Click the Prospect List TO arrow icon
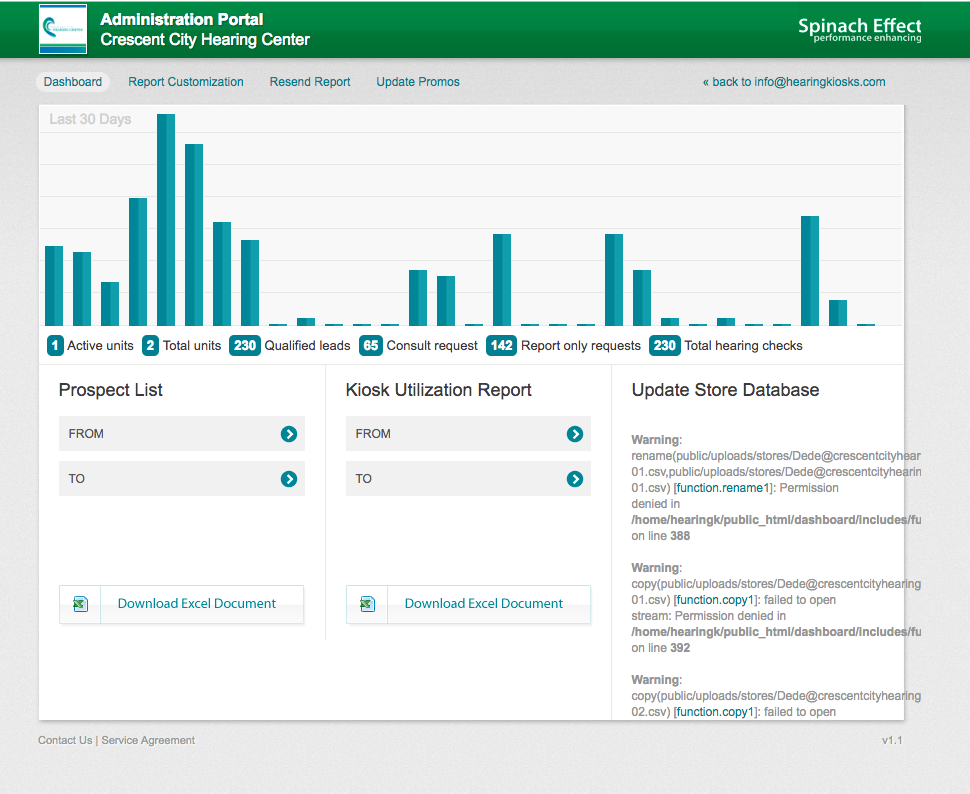The width and height of the screenshot is (970, 794). tap(289, 479)
